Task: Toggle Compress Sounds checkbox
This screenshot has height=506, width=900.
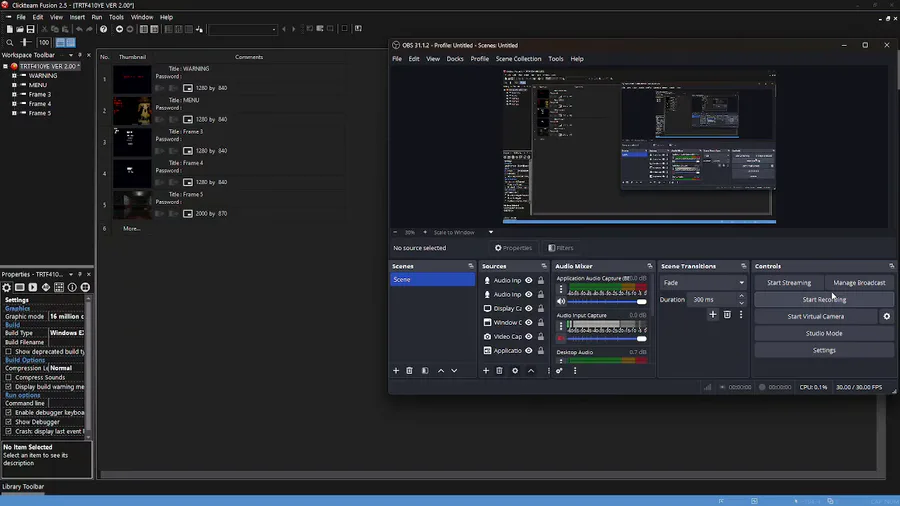Action: click(x=9, y=377)
